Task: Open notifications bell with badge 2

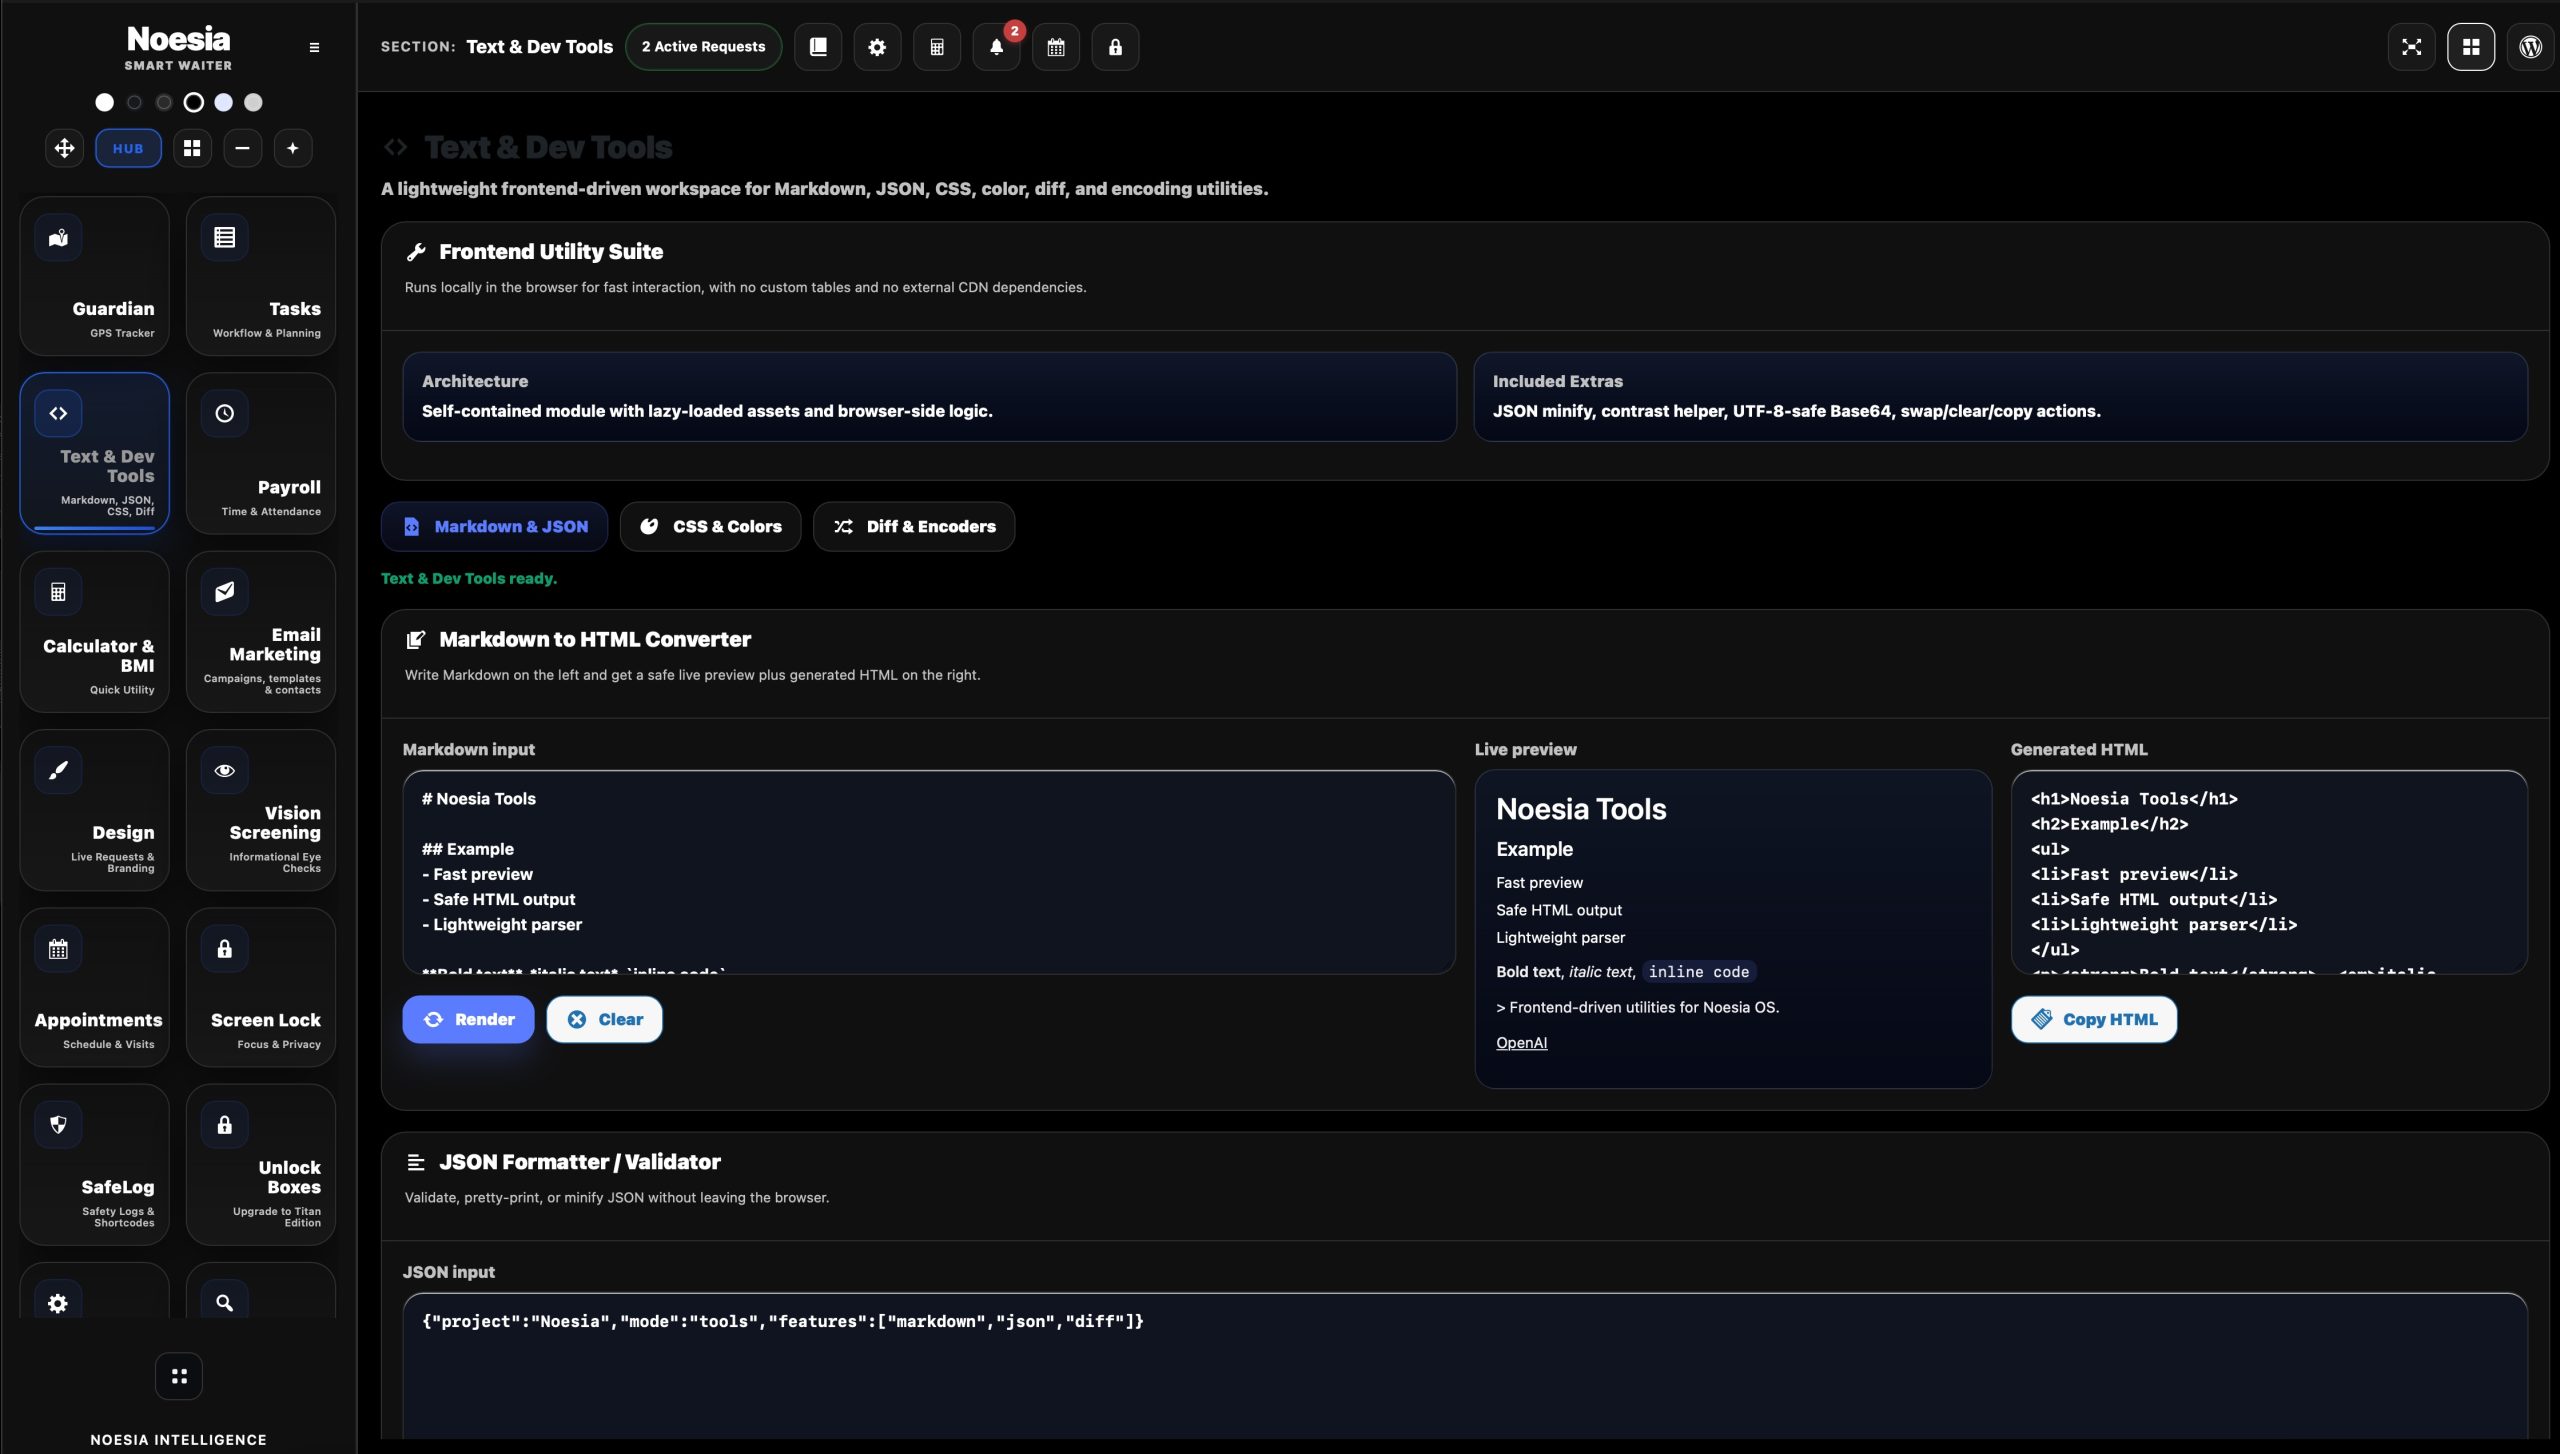Action: [x=996, y=47]
